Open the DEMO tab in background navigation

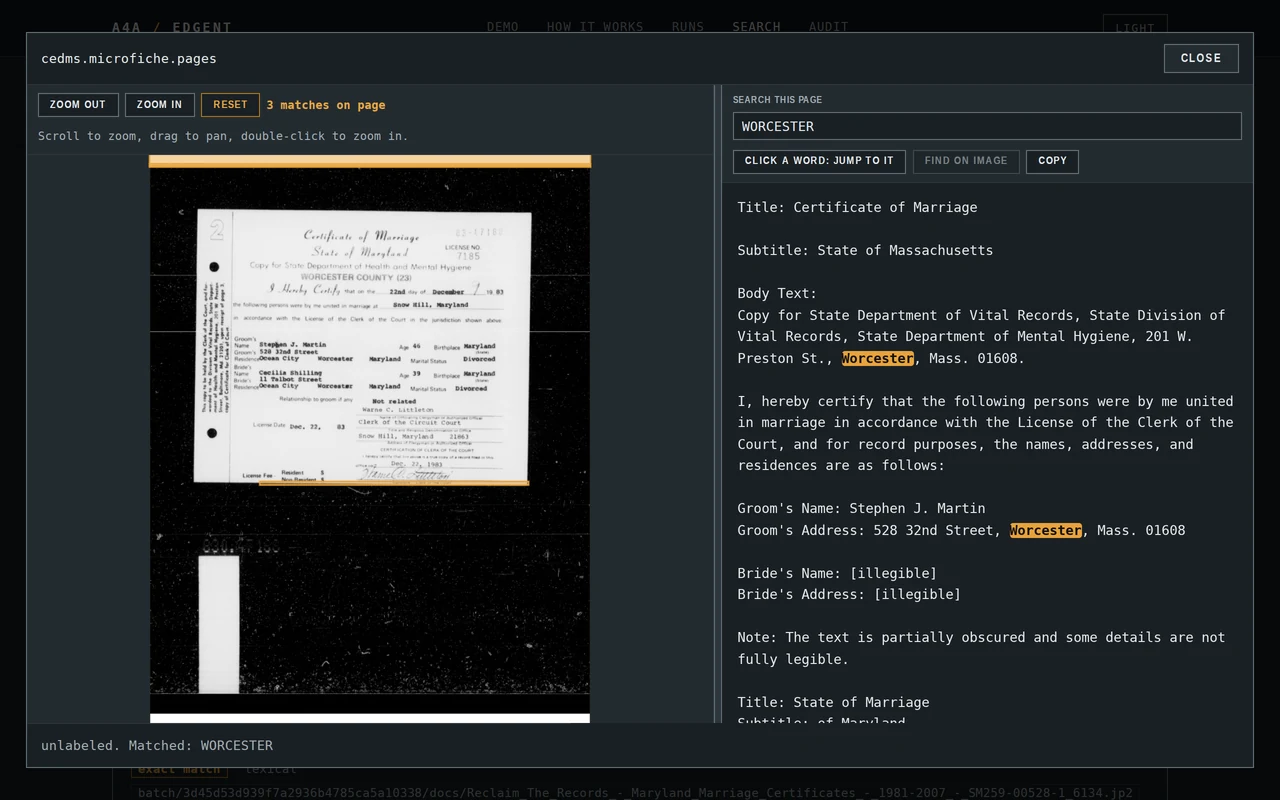503,27
